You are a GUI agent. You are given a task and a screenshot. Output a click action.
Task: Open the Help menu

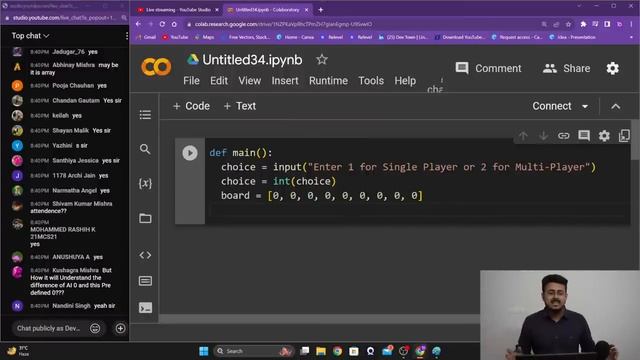[405, 81]
